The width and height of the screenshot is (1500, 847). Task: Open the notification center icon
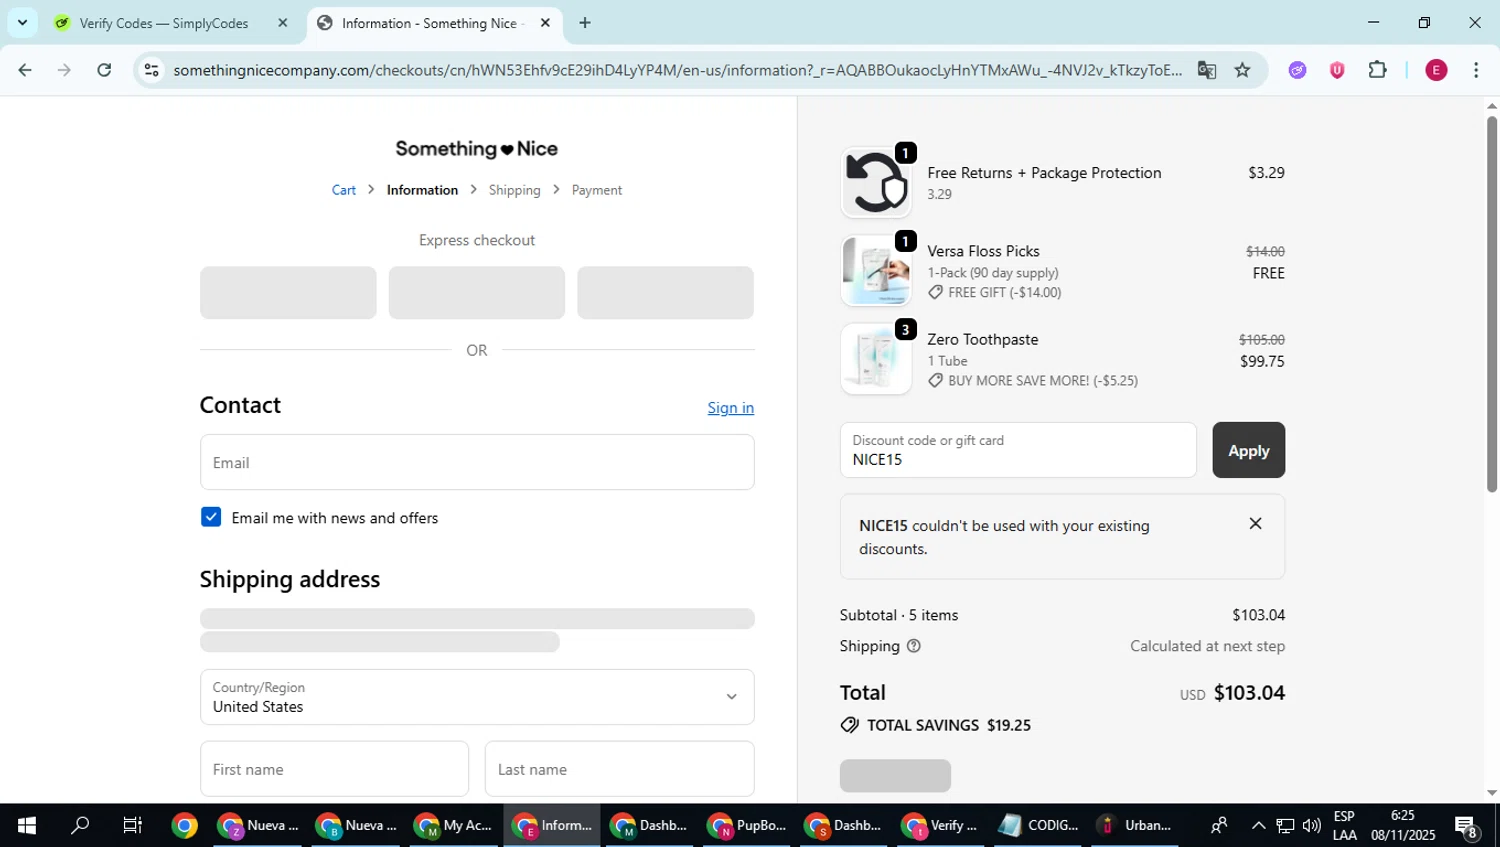pyautogui.click(x=1467, y=826)
